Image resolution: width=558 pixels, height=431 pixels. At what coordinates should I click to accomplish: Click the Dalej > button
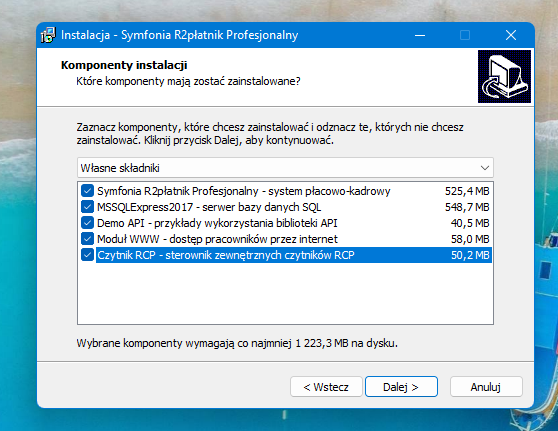click(x=401, y=387)
